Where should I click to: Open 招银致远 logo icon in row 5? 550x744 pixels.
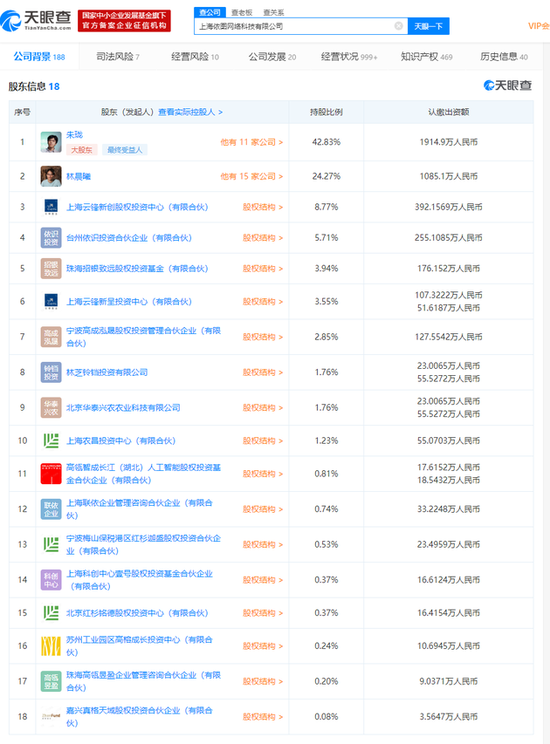coord(51,269)
